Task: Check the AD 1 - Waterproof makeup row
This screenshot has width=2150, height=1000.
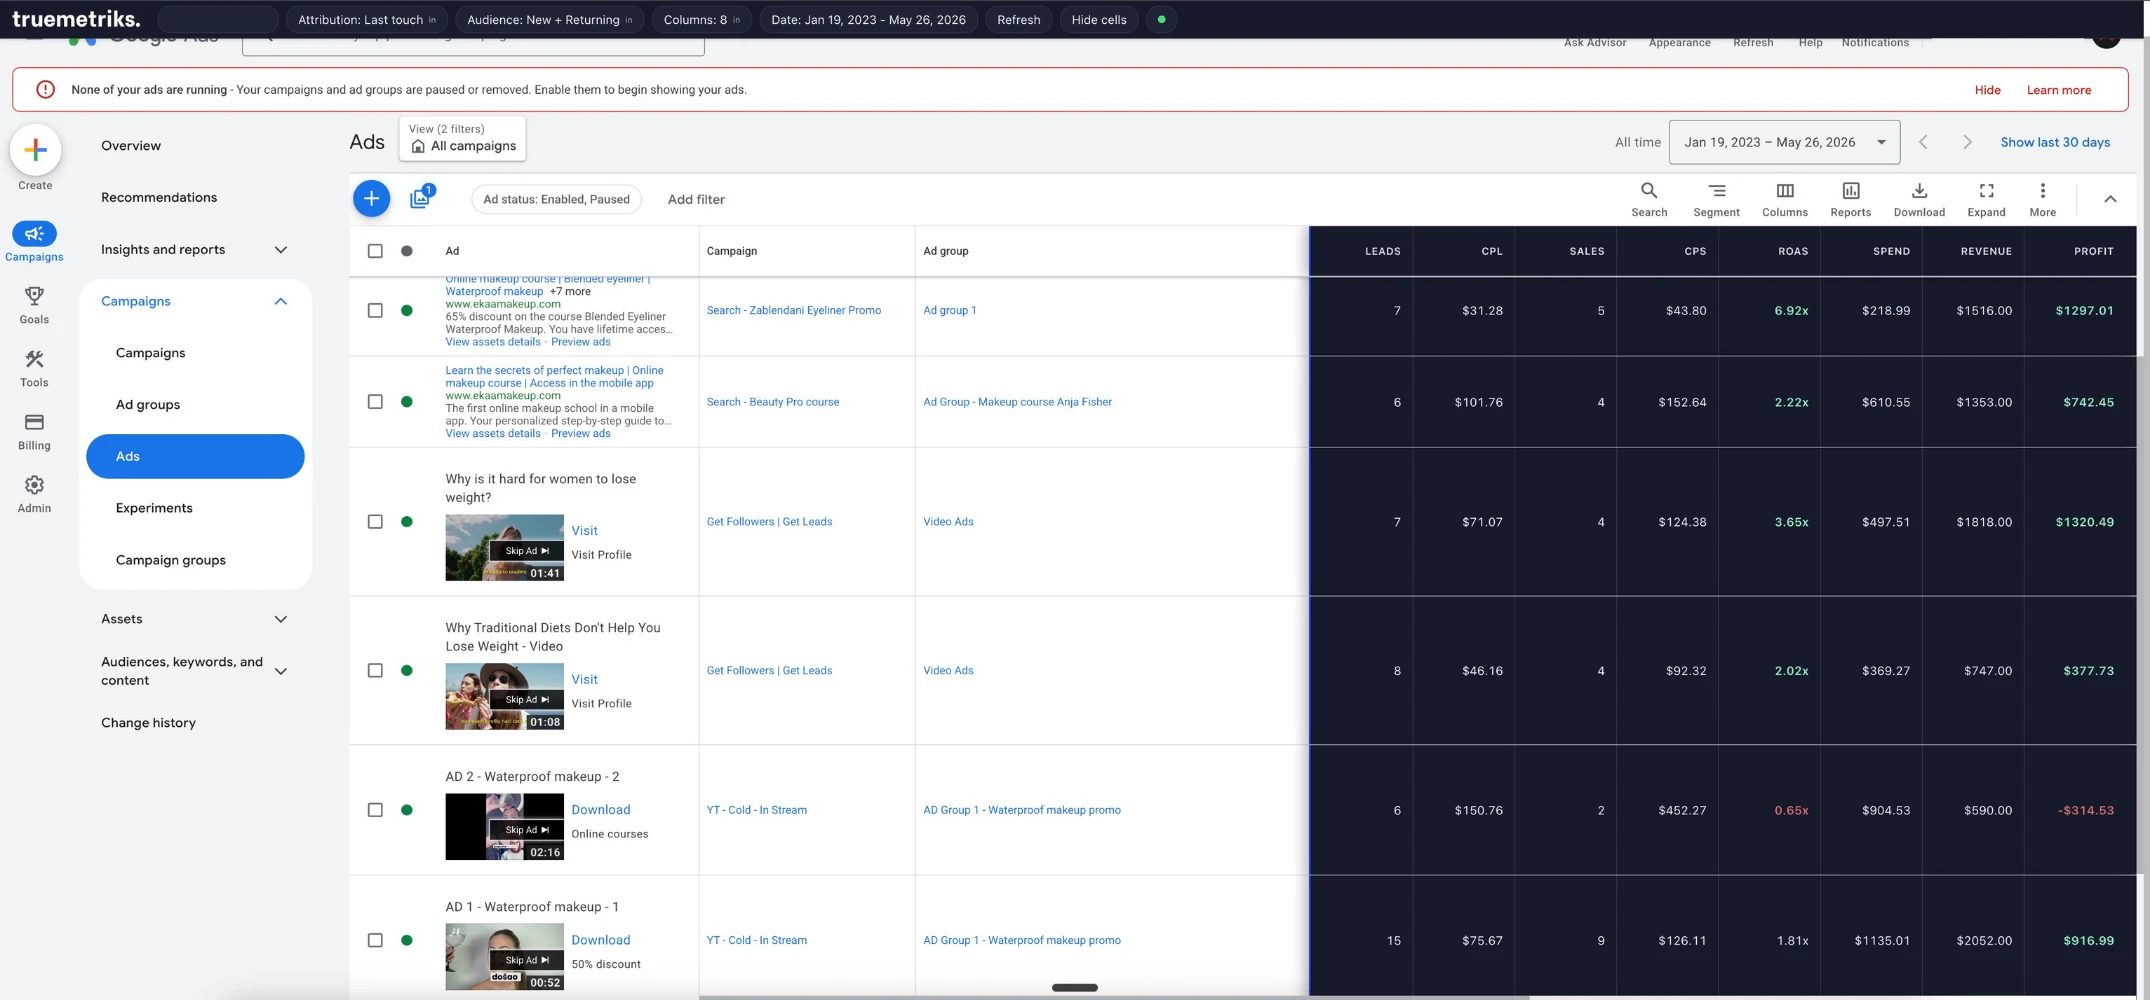Action: pos(375,940)
